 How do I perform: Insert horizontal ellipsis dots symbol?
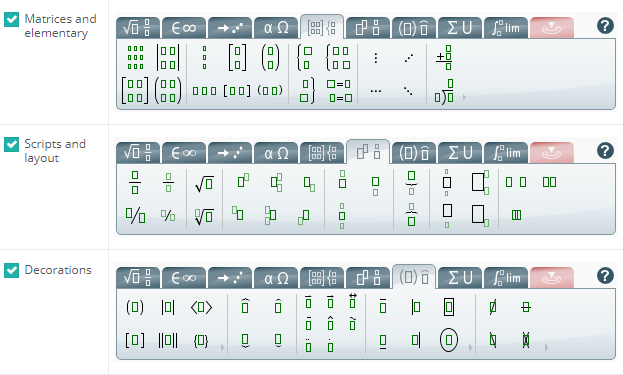(x=375, y=91)
